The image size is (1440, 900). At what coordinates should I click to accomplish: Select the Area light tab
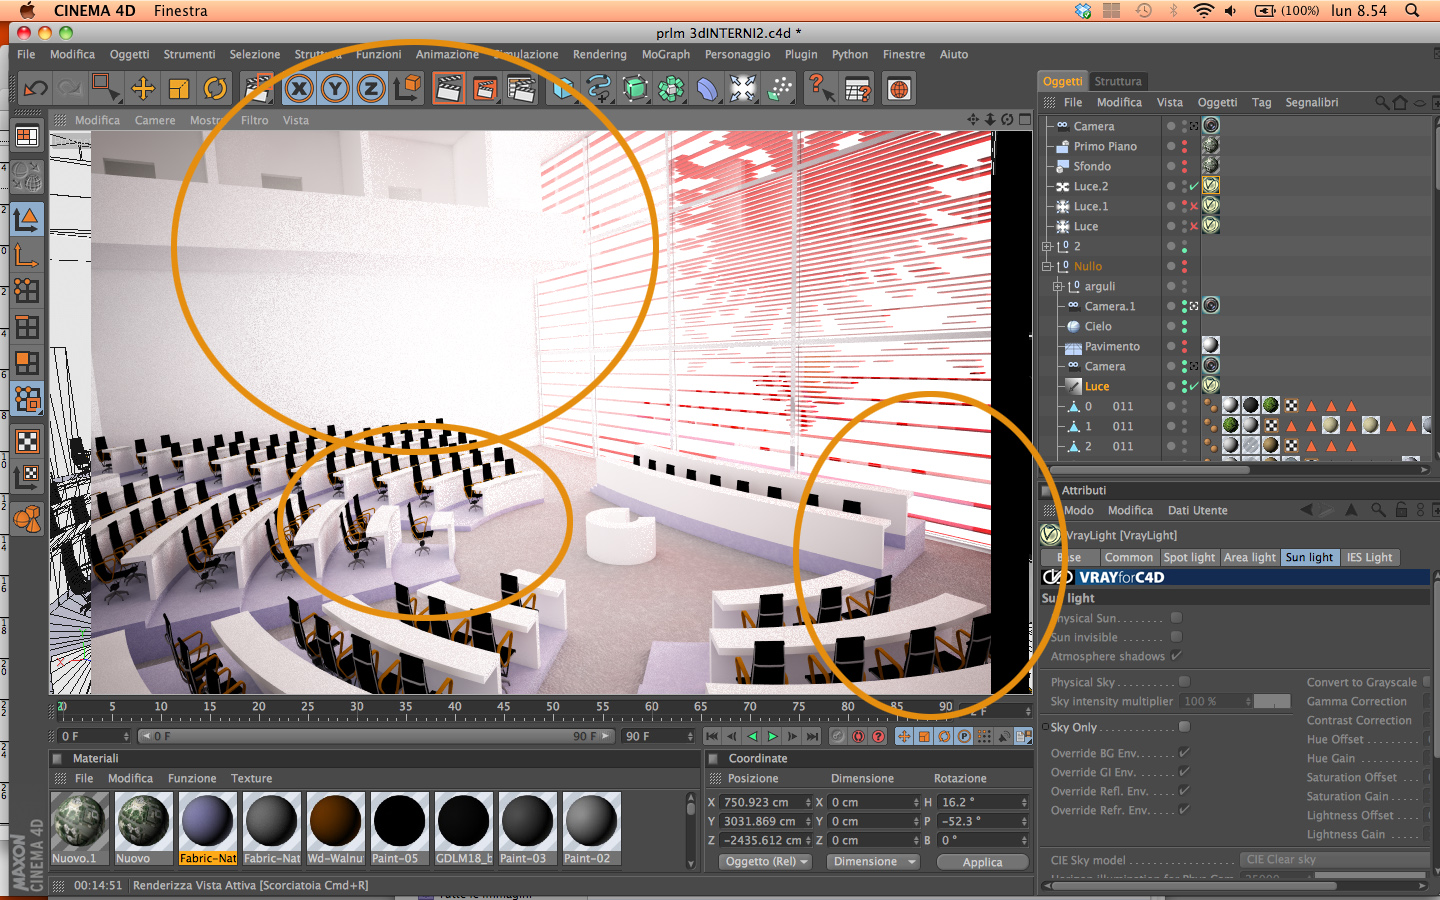tap(1250, 557)
